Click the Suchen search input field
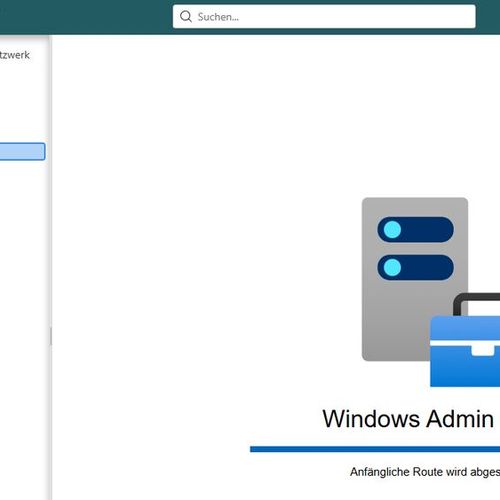Viewport: 500px width, 500px height. (324, 16)
